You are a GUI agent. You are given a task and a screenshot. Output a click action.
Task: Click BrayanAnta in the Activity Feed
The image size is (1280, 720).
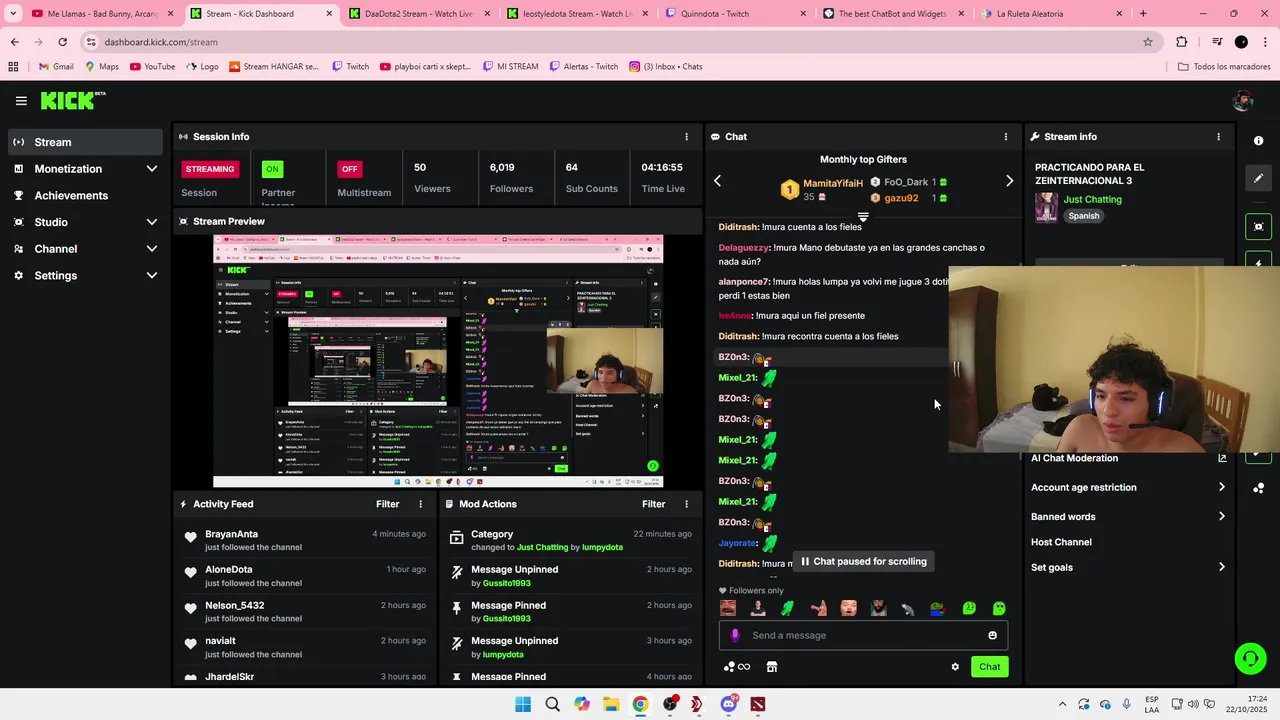coord(231,534)
